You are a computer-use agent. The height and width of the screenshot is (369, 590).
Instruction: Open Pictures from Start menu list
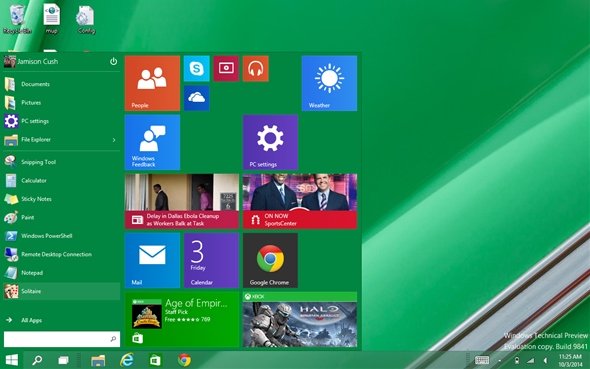(62, 103)
